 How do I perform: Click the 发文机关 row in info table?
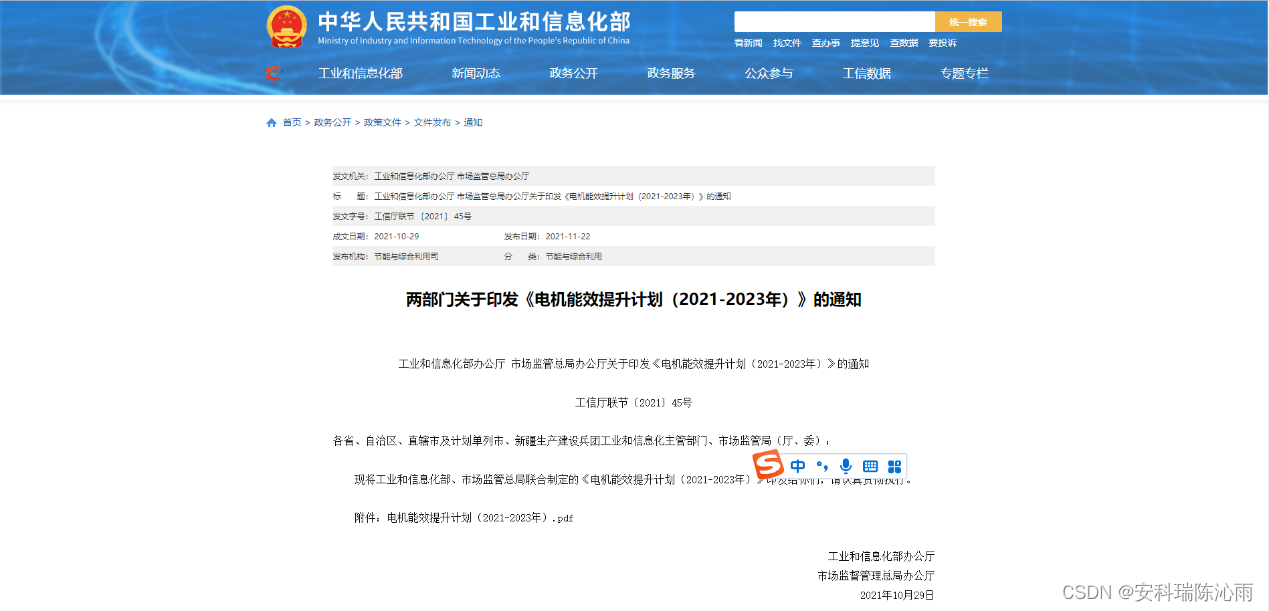tap(634, 176)
